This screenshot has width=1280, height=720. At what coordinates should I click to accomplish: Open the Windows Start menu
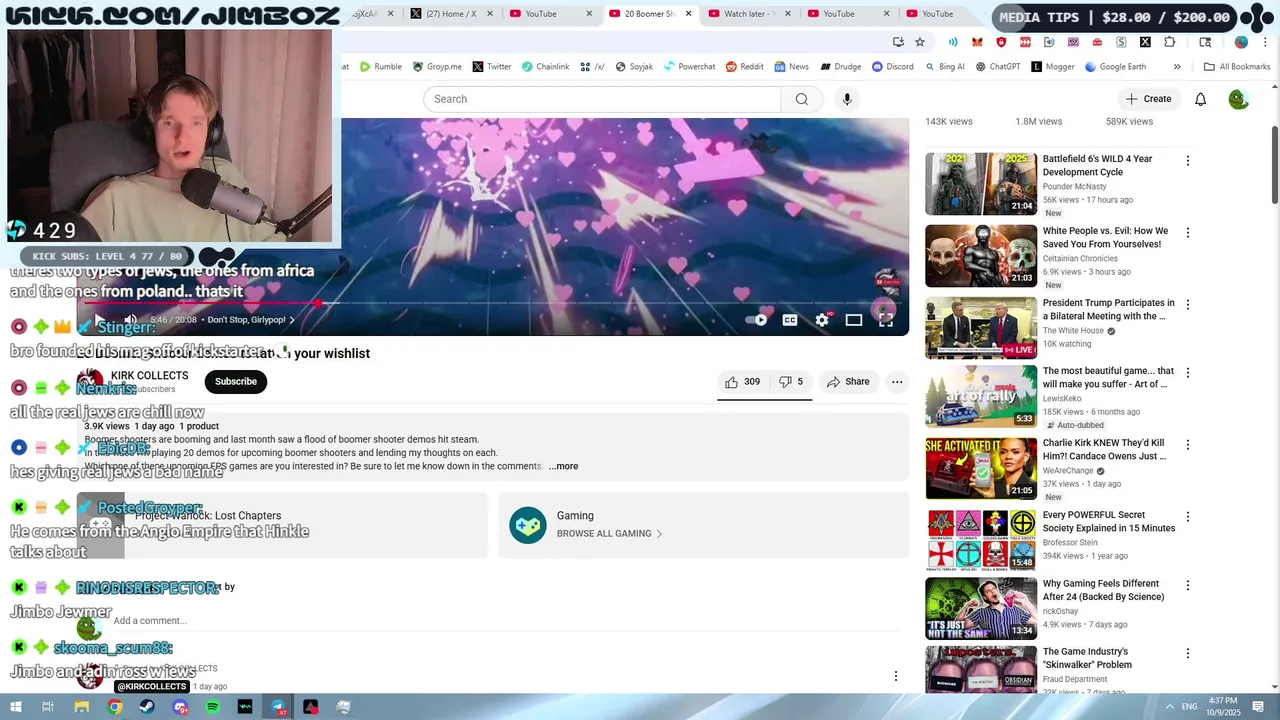[x=15, y=707]
